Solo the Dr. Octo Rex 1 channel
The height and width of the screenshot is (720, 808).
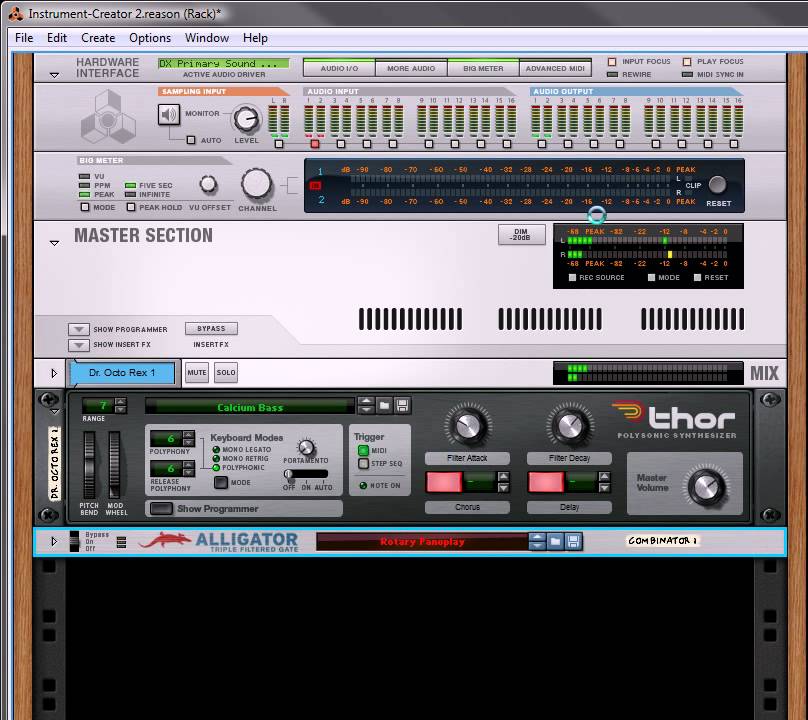226,373
